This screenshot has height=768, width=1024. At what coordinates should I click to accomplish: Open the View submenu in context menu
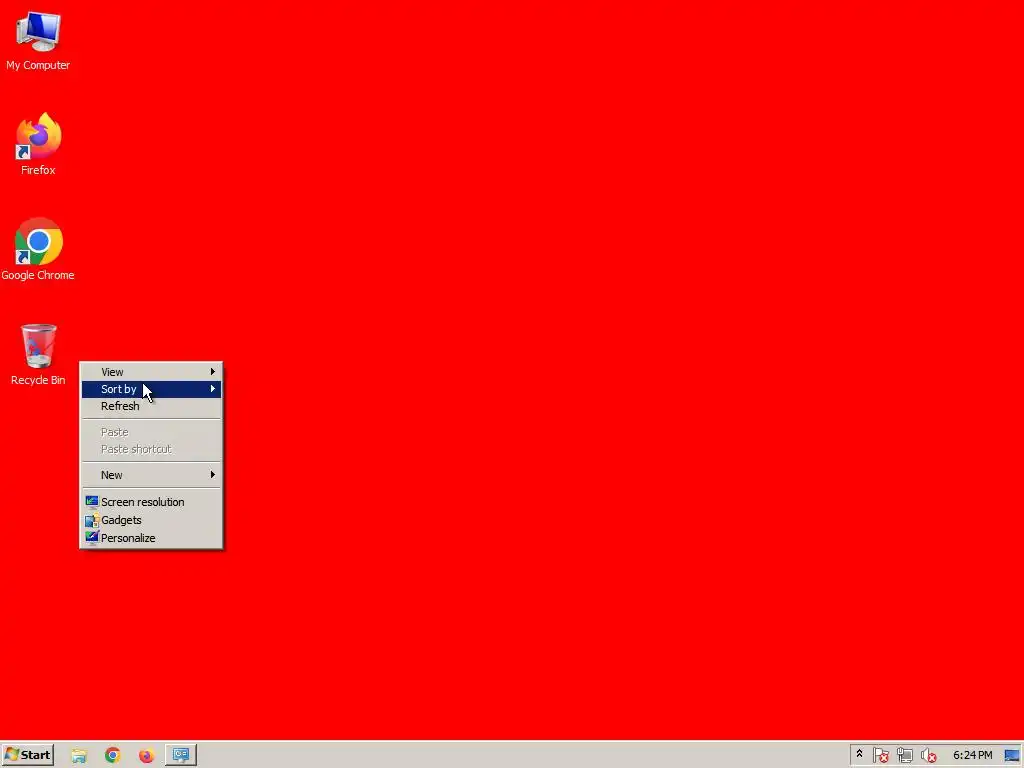(151, 372)
